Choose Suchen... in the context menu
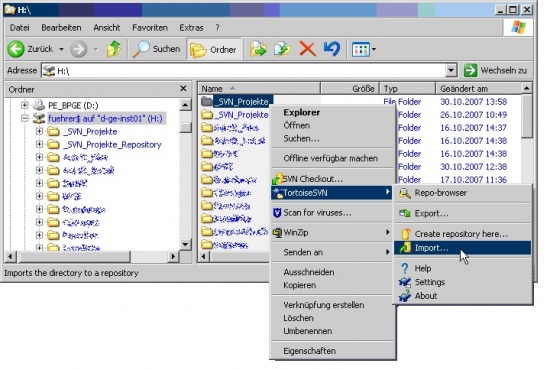The height and width of the screenshot is (370, 550). click(x=333, y=139)
